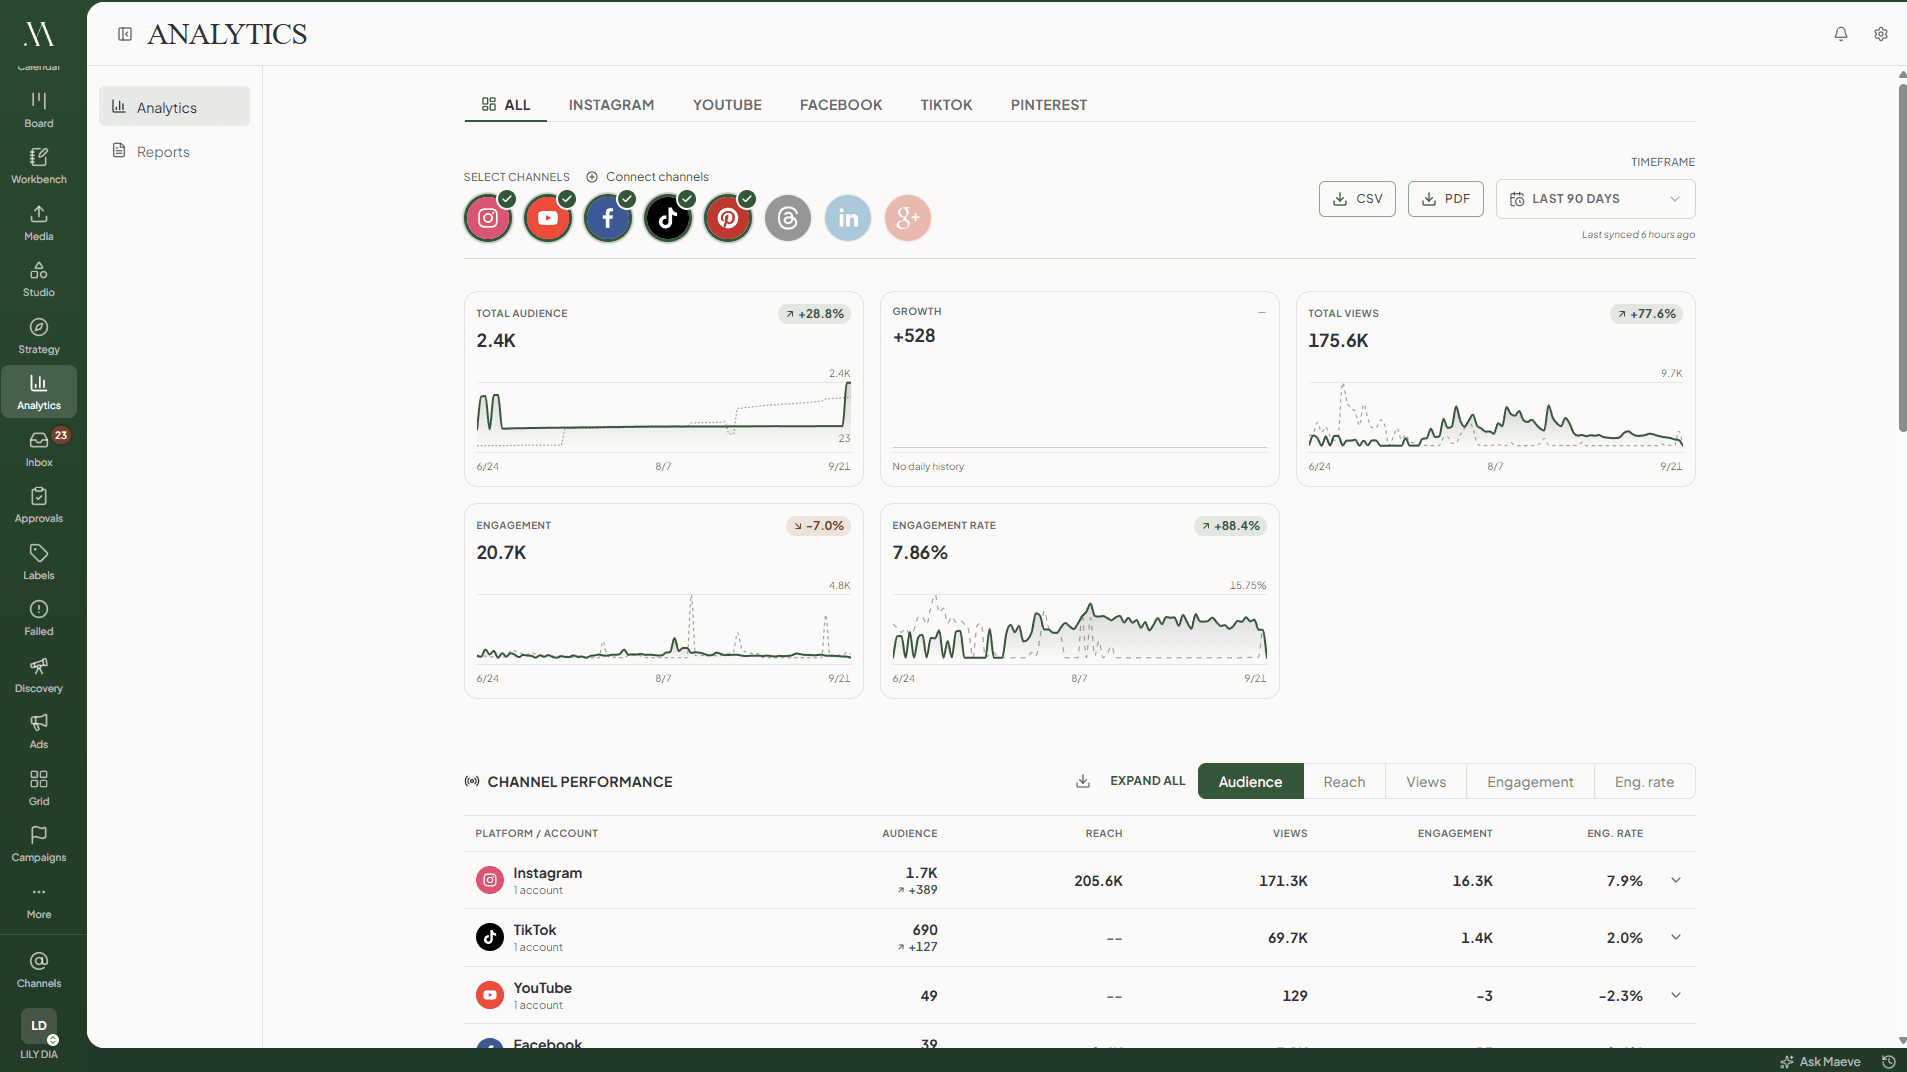The width and height of the screenshot is (1907, 1072).
Task: Open settings gear icon
Action: [1880, 34]
